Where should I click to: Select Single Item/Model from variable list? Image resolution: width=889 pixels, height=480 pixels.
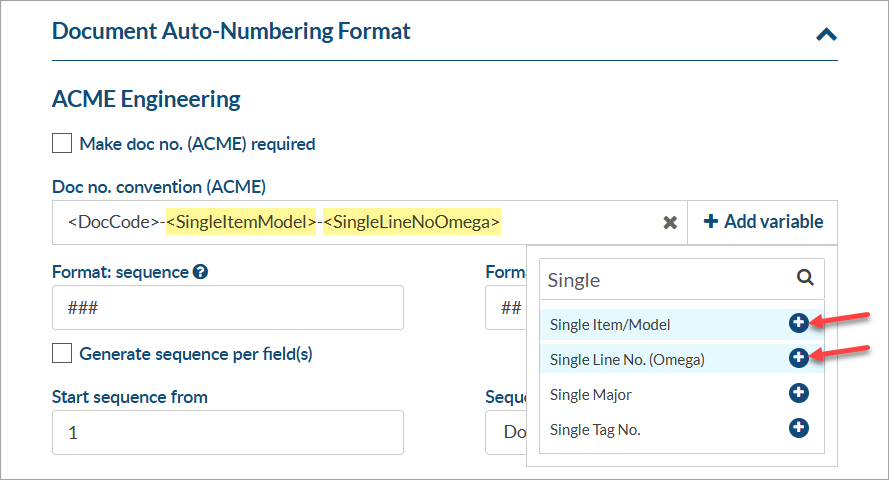(x=610, y=324)
